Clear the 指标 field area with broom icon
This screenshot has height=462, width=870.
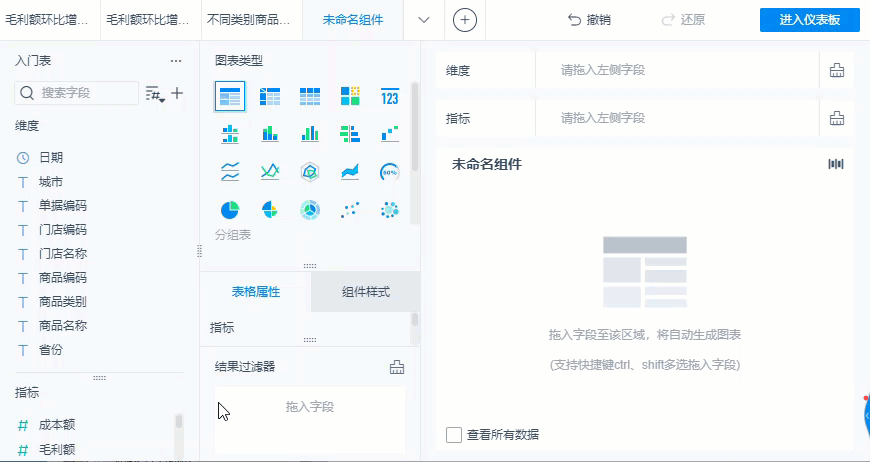tap(837, 118)
